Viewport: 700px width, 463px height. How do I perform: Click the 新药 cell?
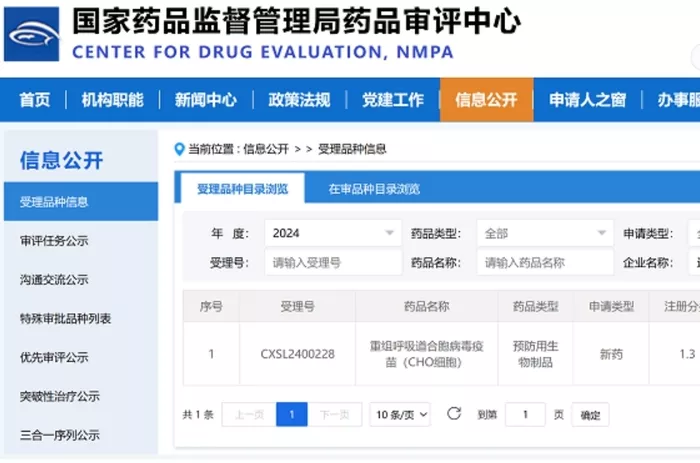tap(611, 354)
